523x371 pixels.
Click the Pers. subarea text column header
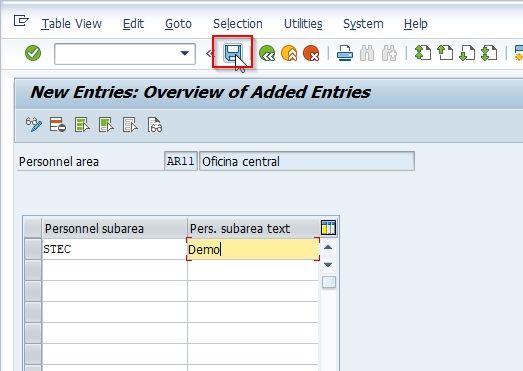[253, 229]
